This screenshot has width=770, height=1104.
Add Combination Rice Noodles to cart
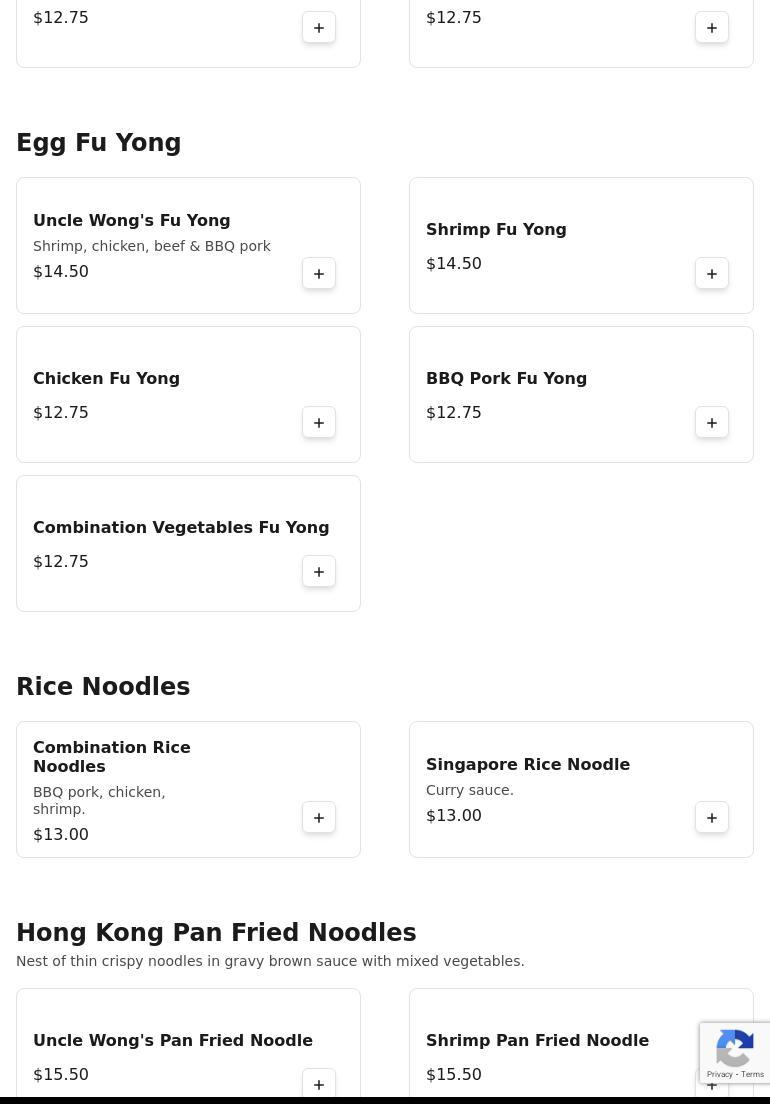319,817
